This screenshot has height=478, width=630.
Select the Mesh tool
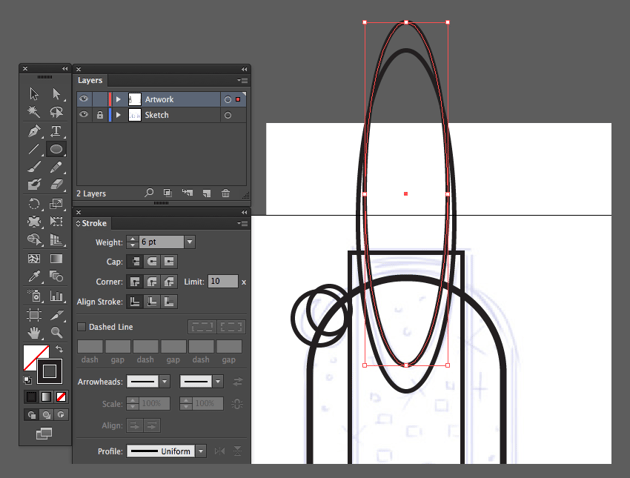(x=34, y=258)
